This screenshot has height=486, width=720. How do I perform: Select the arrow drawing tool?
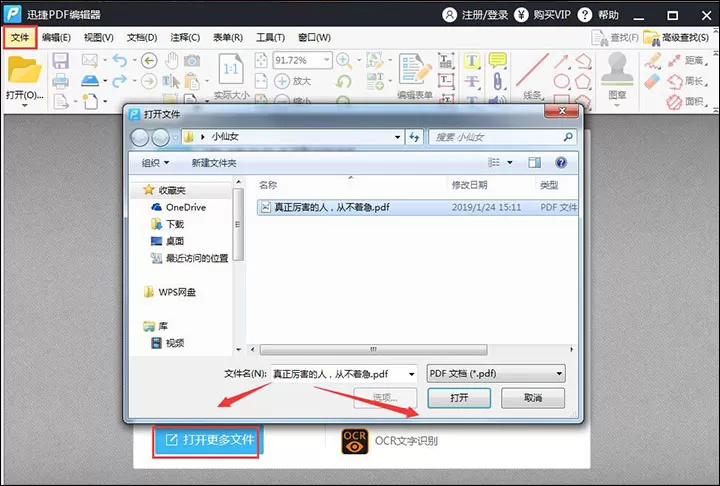pos(561,61)
